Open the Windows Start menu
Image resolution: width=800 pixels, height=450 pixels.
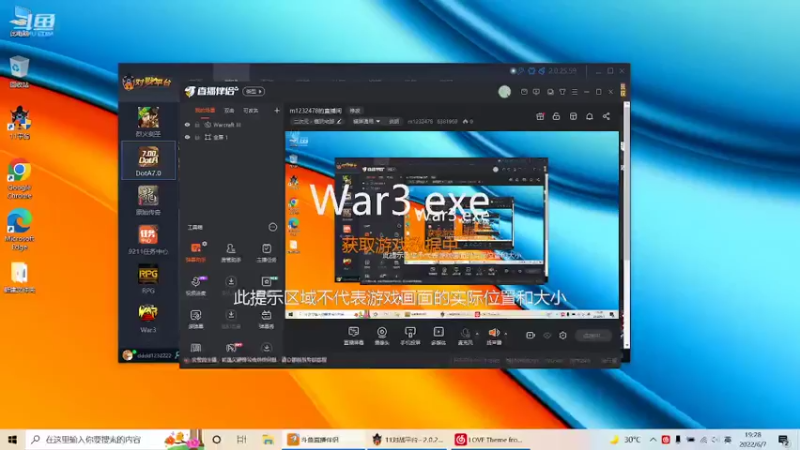click(x=12, y=439)
